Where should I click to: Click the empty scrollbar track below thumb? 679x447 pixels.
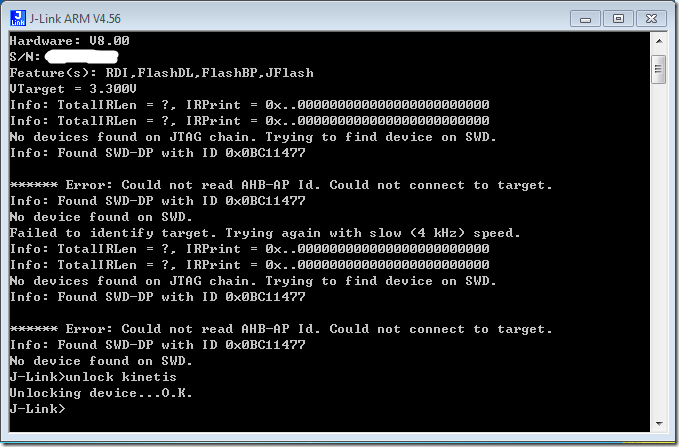pos(658,250)
